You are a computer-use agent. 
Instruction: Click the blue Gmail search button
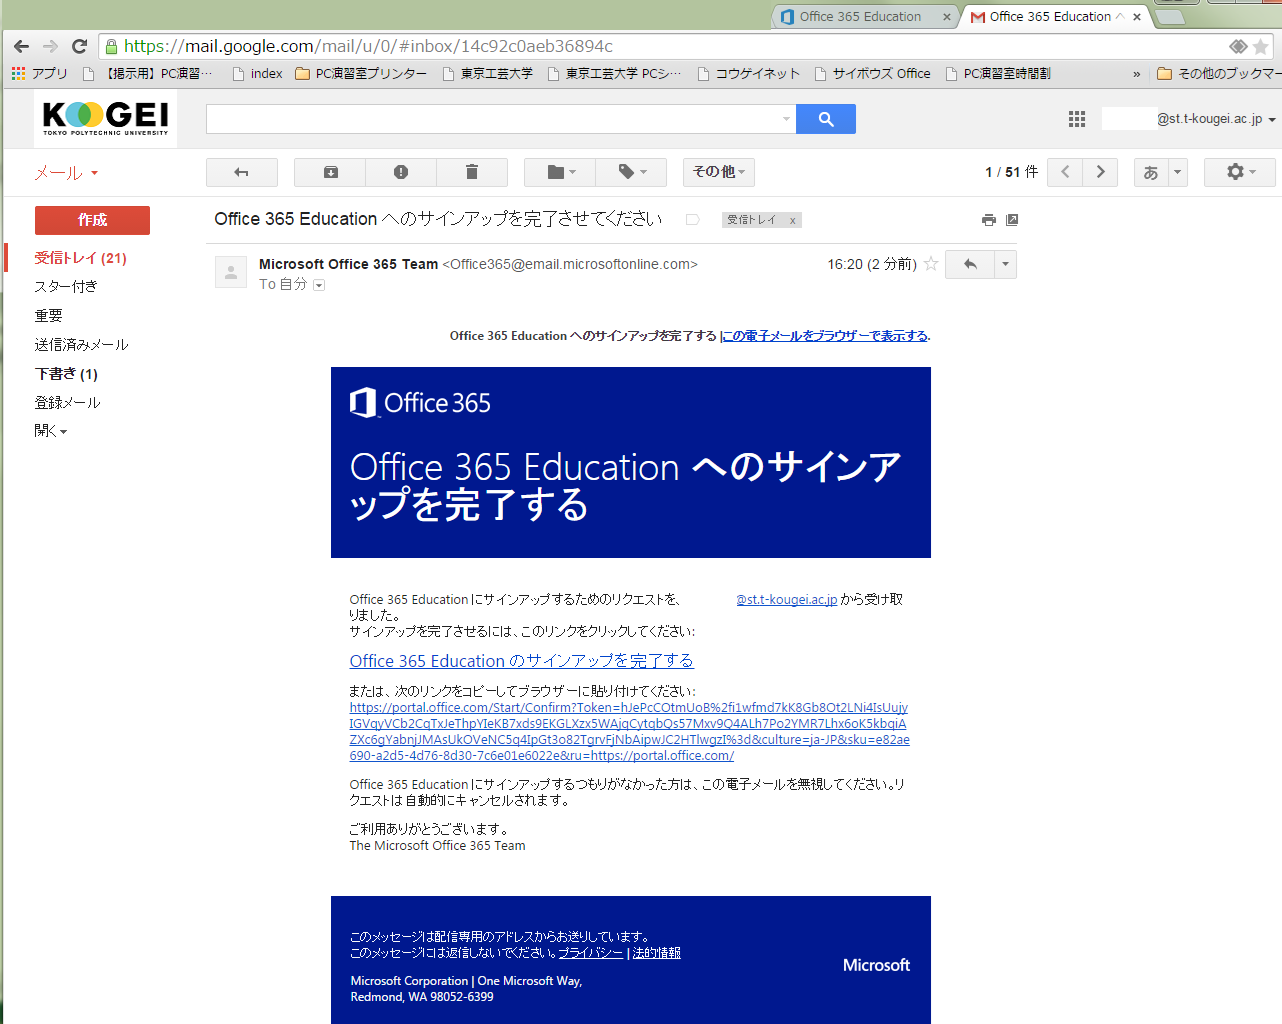click(826, 119)
